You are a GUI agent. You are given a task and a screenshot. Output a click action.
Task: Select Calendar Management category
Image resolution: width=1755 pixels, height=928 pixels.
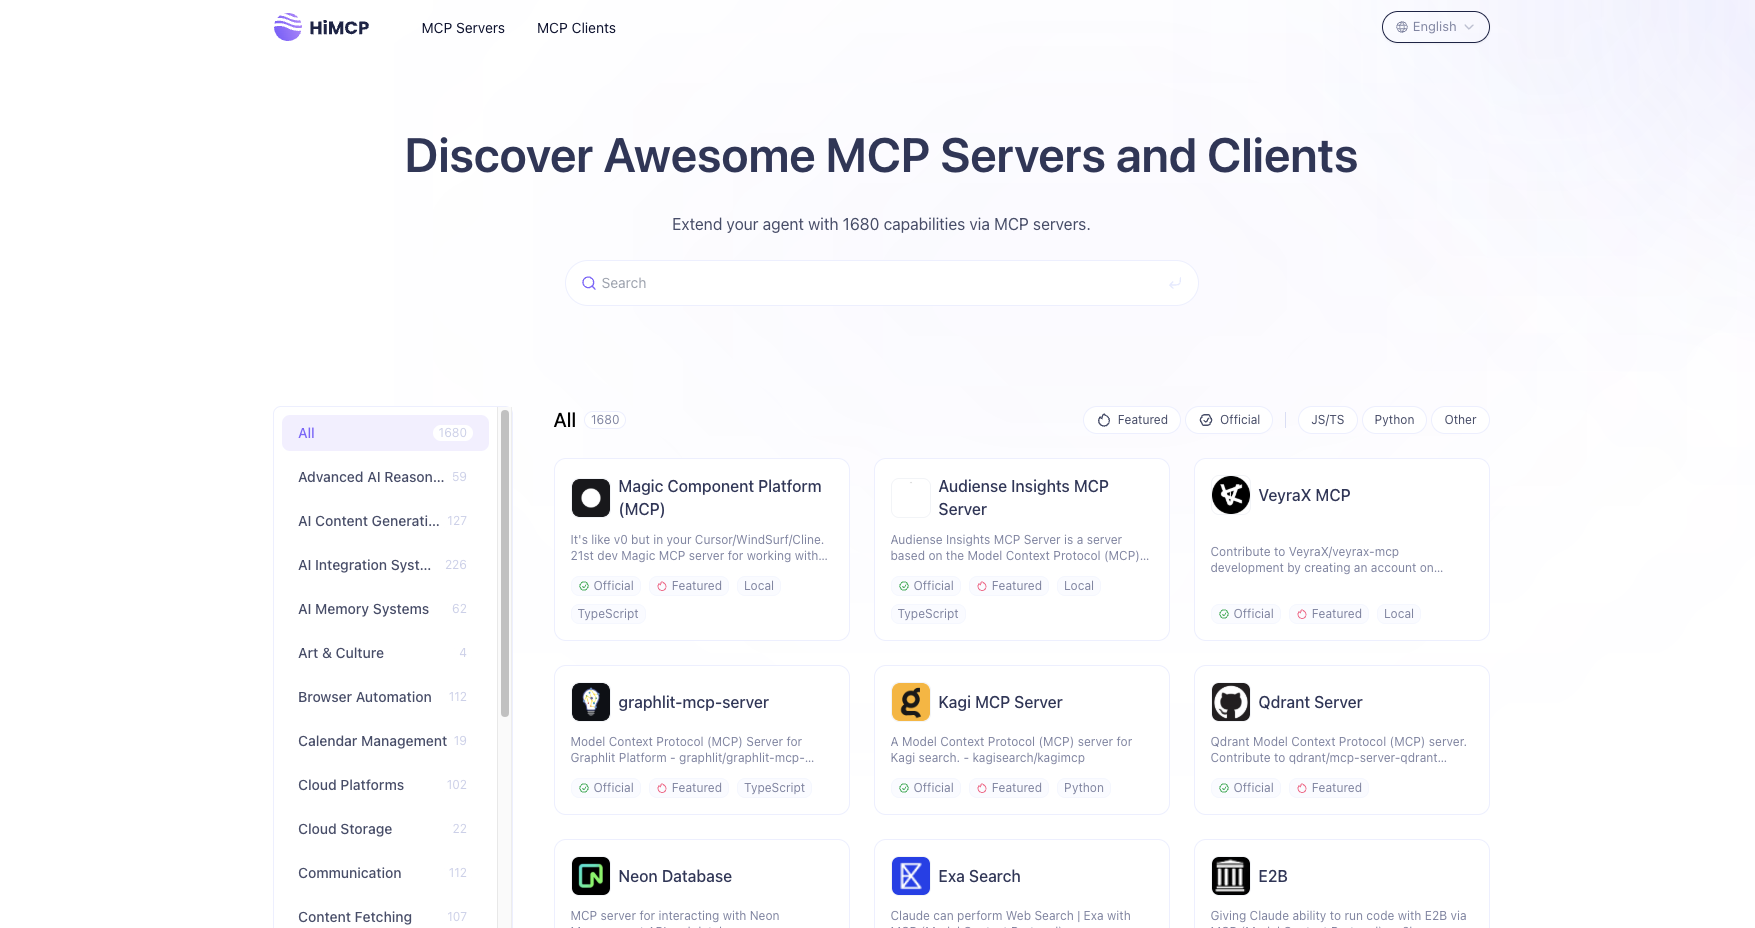[385, 741]
